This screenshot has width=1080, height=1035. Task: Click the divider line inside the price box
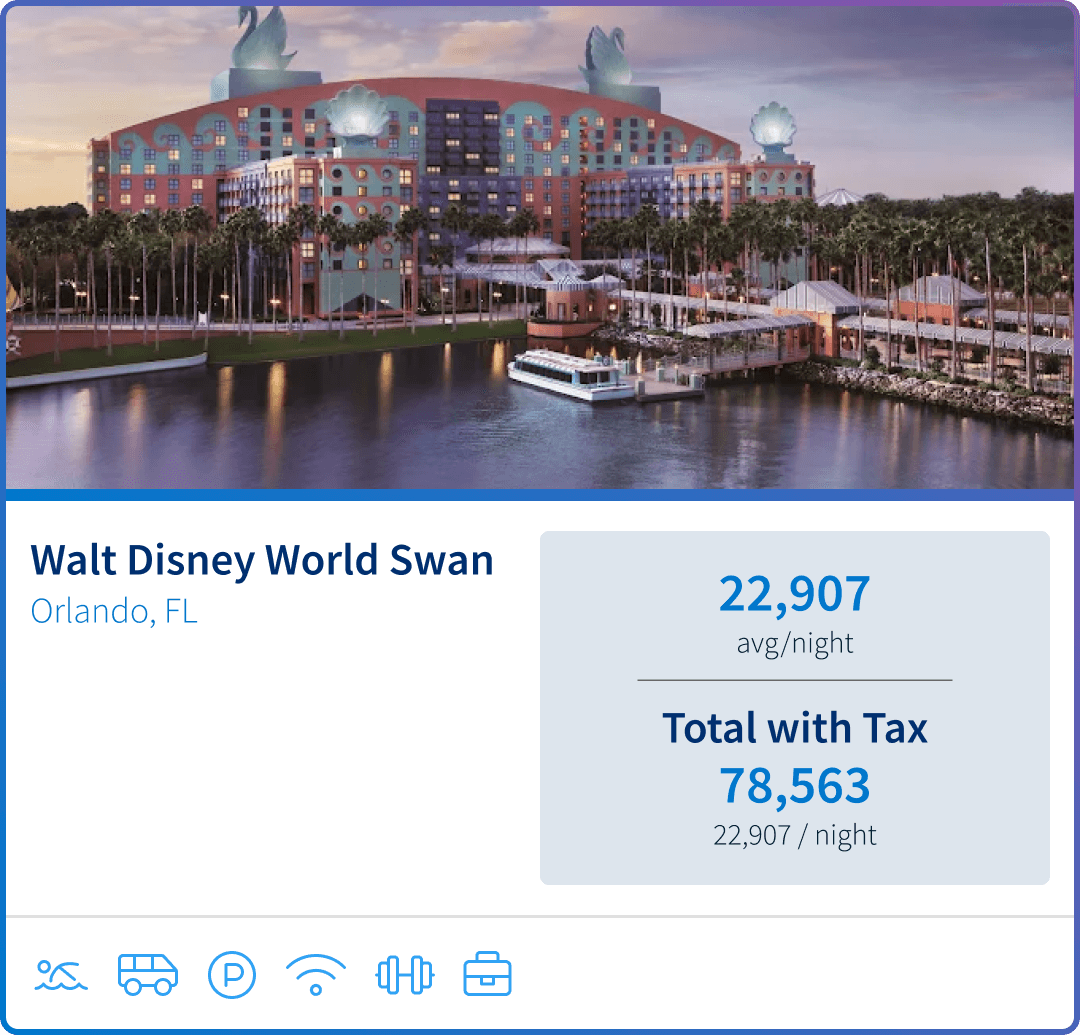coord(795,680)
